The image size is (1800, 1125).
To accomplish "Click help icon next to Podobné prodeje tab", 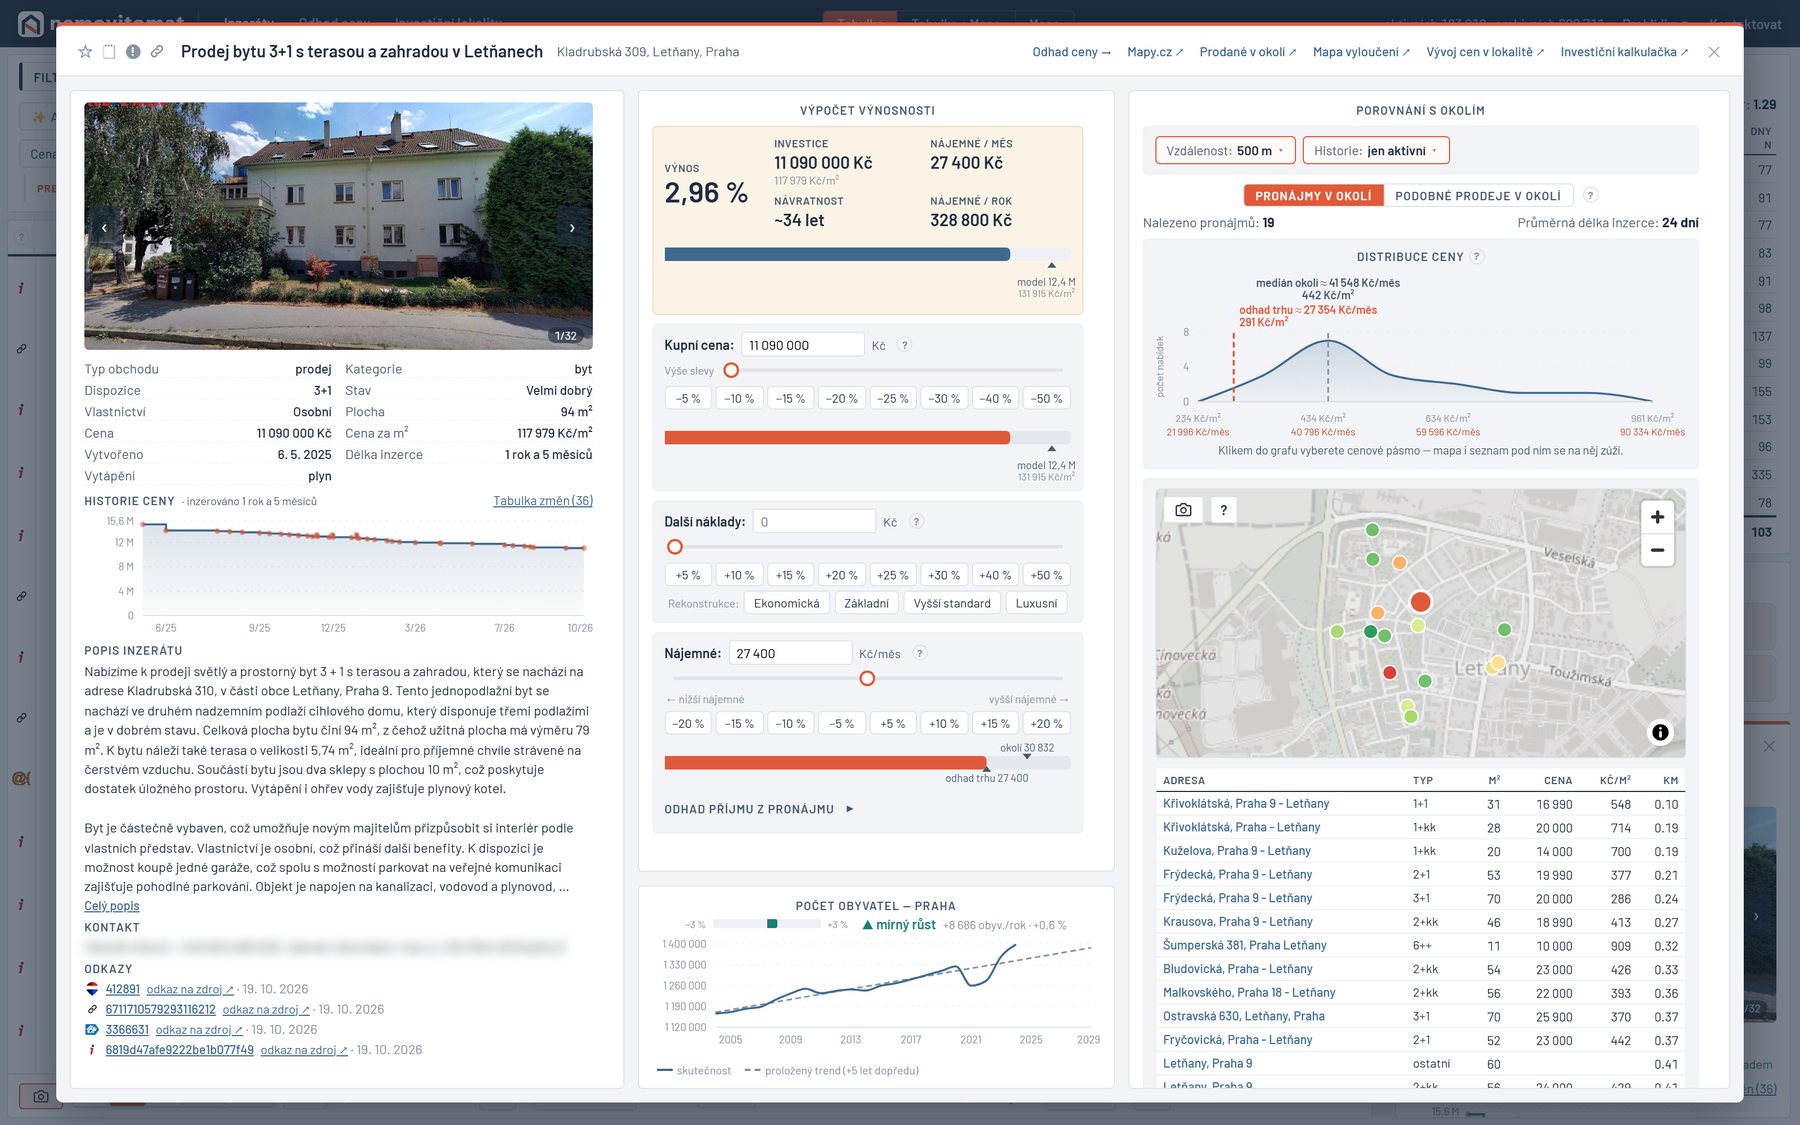I will [x=1591, y=195].
